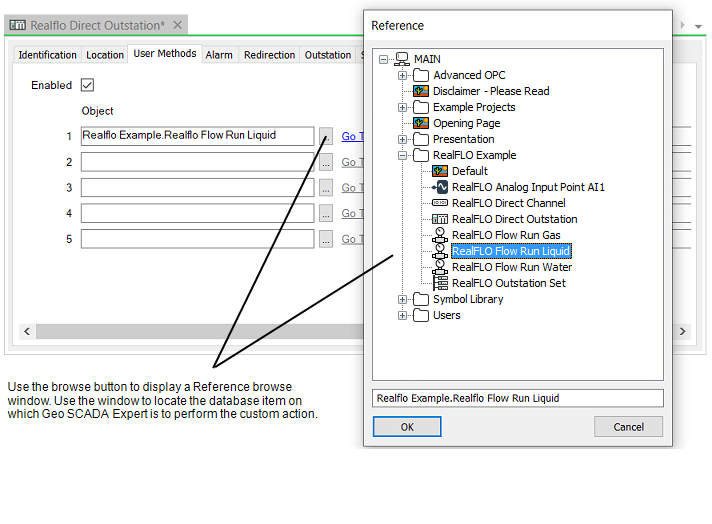Click the RealFLO Flow Run Gas icon
This screenshot has width=712, height=524.
pos(439,235)
